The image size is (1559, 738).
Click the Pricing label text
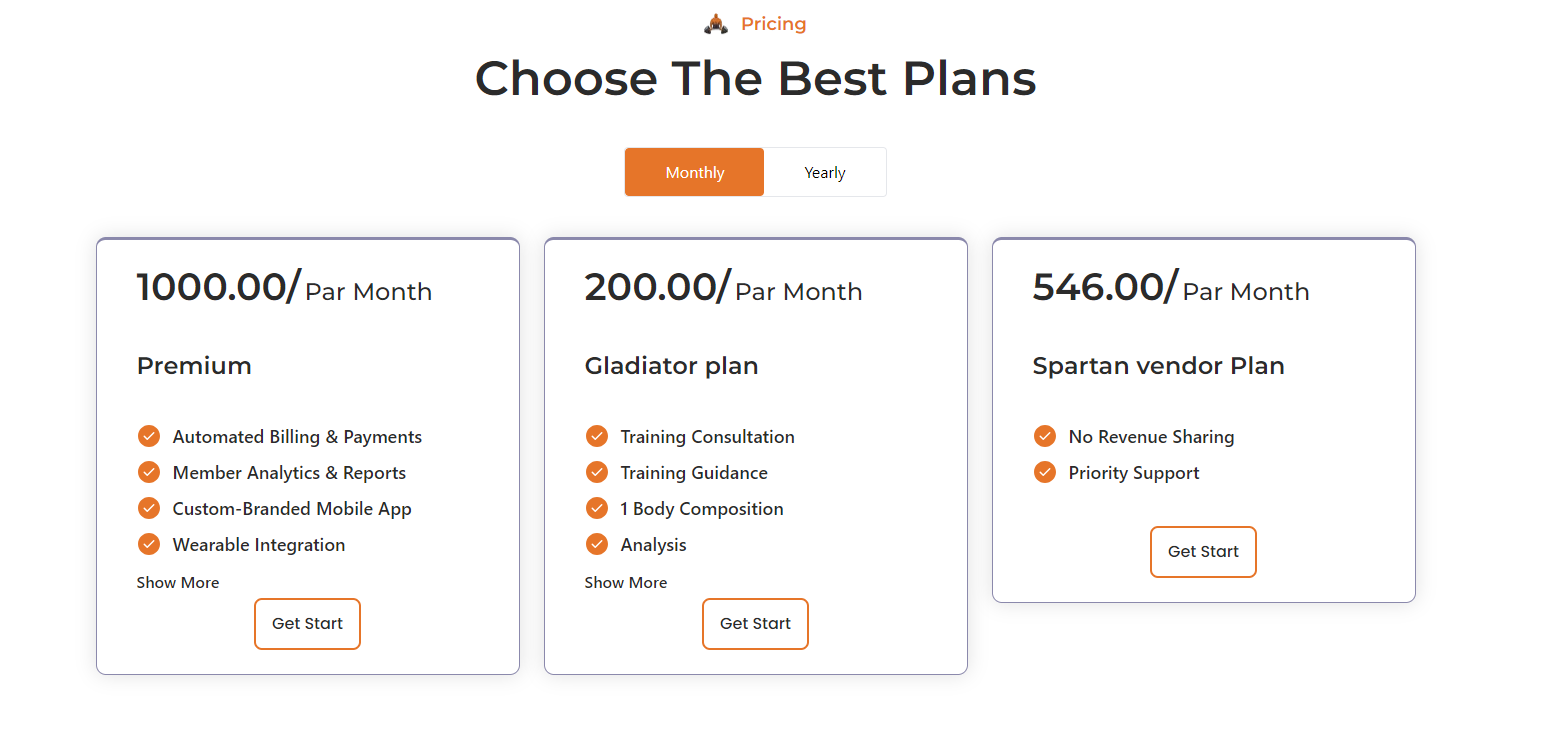point(773,24)
